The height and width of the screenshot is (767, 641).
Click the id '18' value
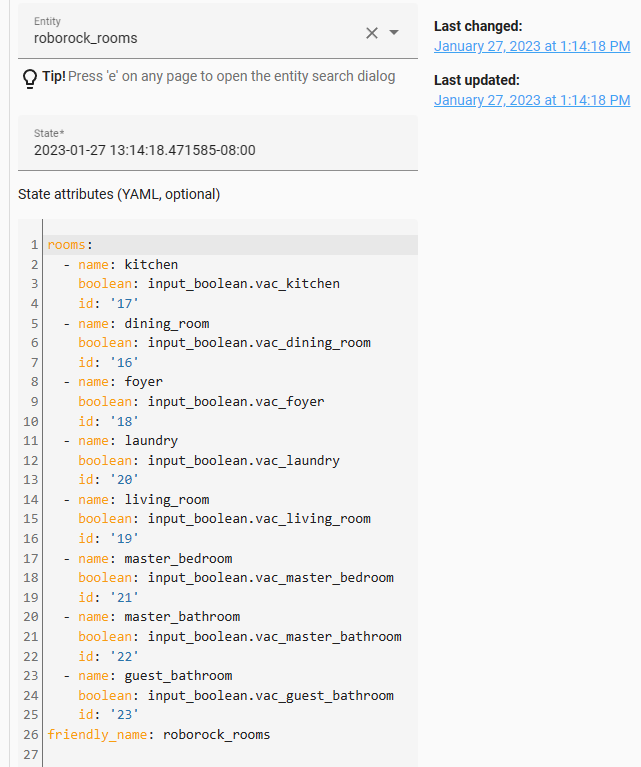124,421
